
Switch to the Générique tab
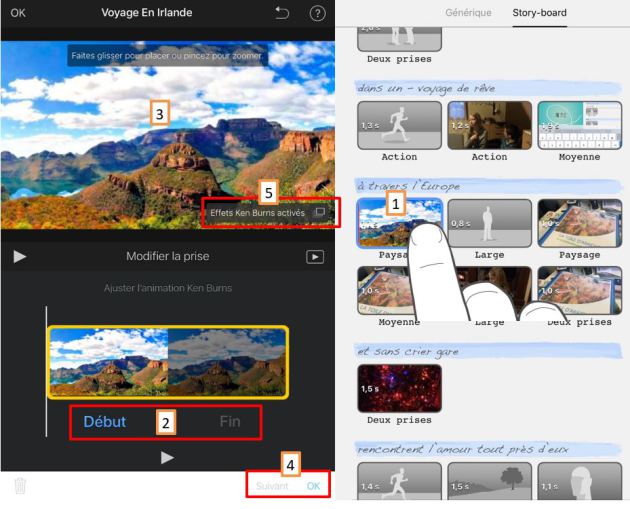pyautogui.click(x=468, y=12)
